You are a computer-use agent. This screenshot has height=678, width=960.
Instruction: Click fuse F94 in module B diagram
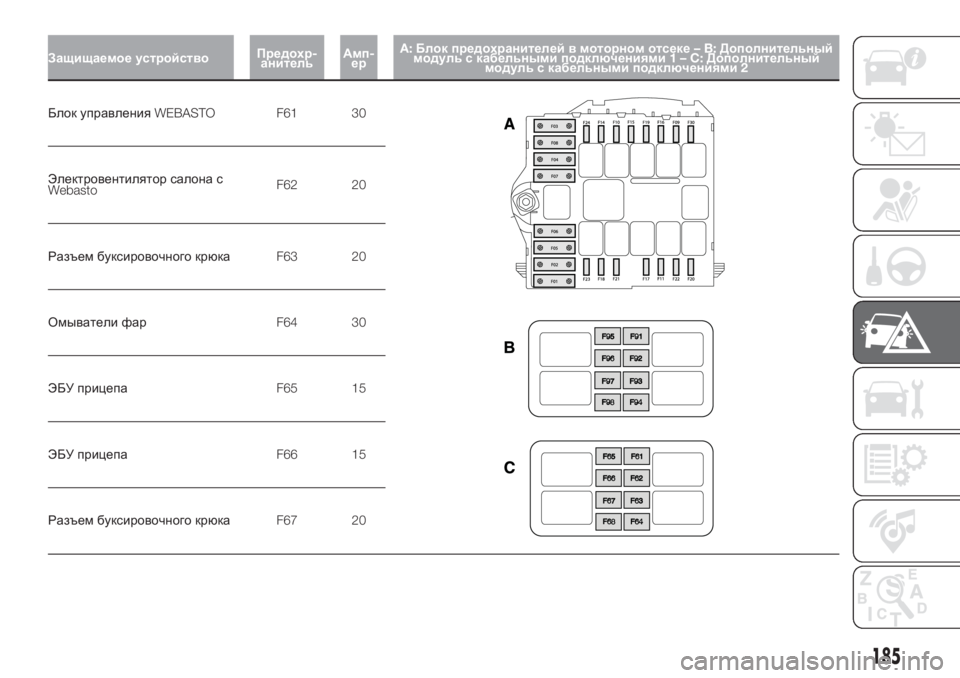(636, 402)
